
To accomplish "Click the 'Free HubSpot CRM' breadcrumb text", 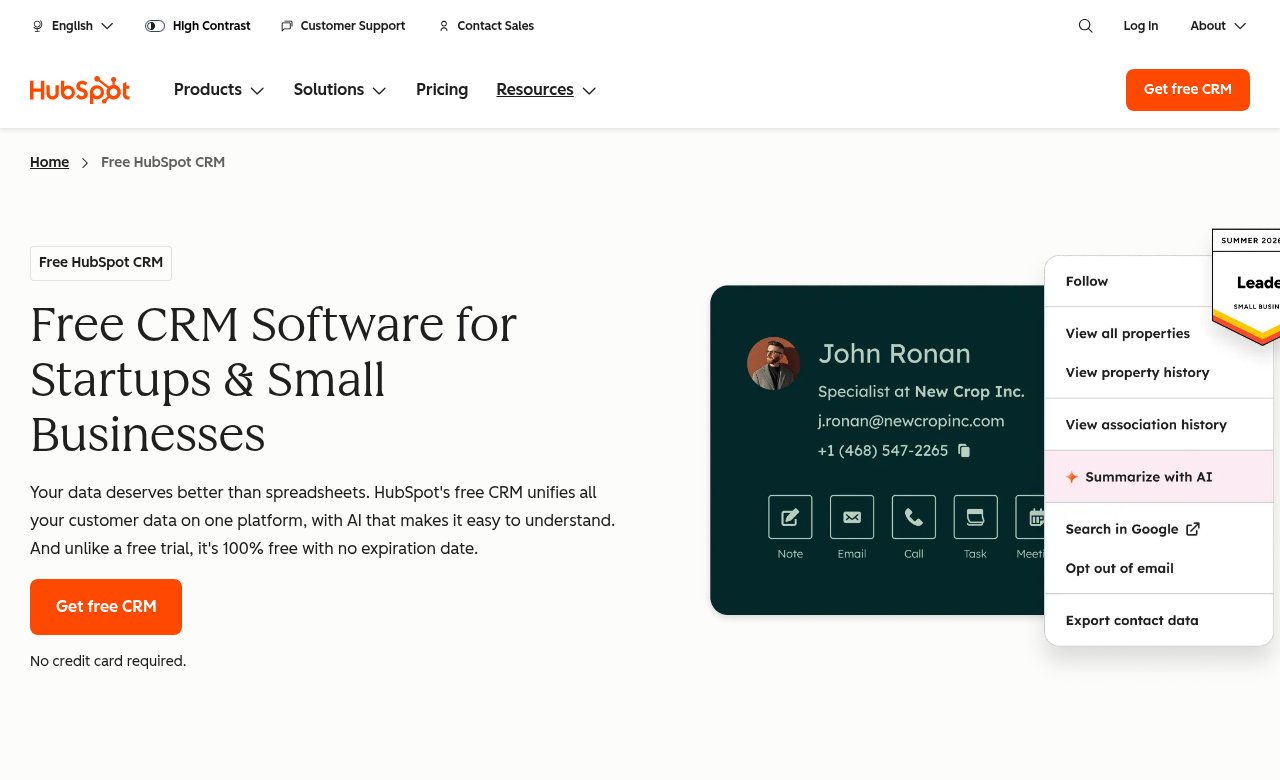I will [x=163, y=162].
